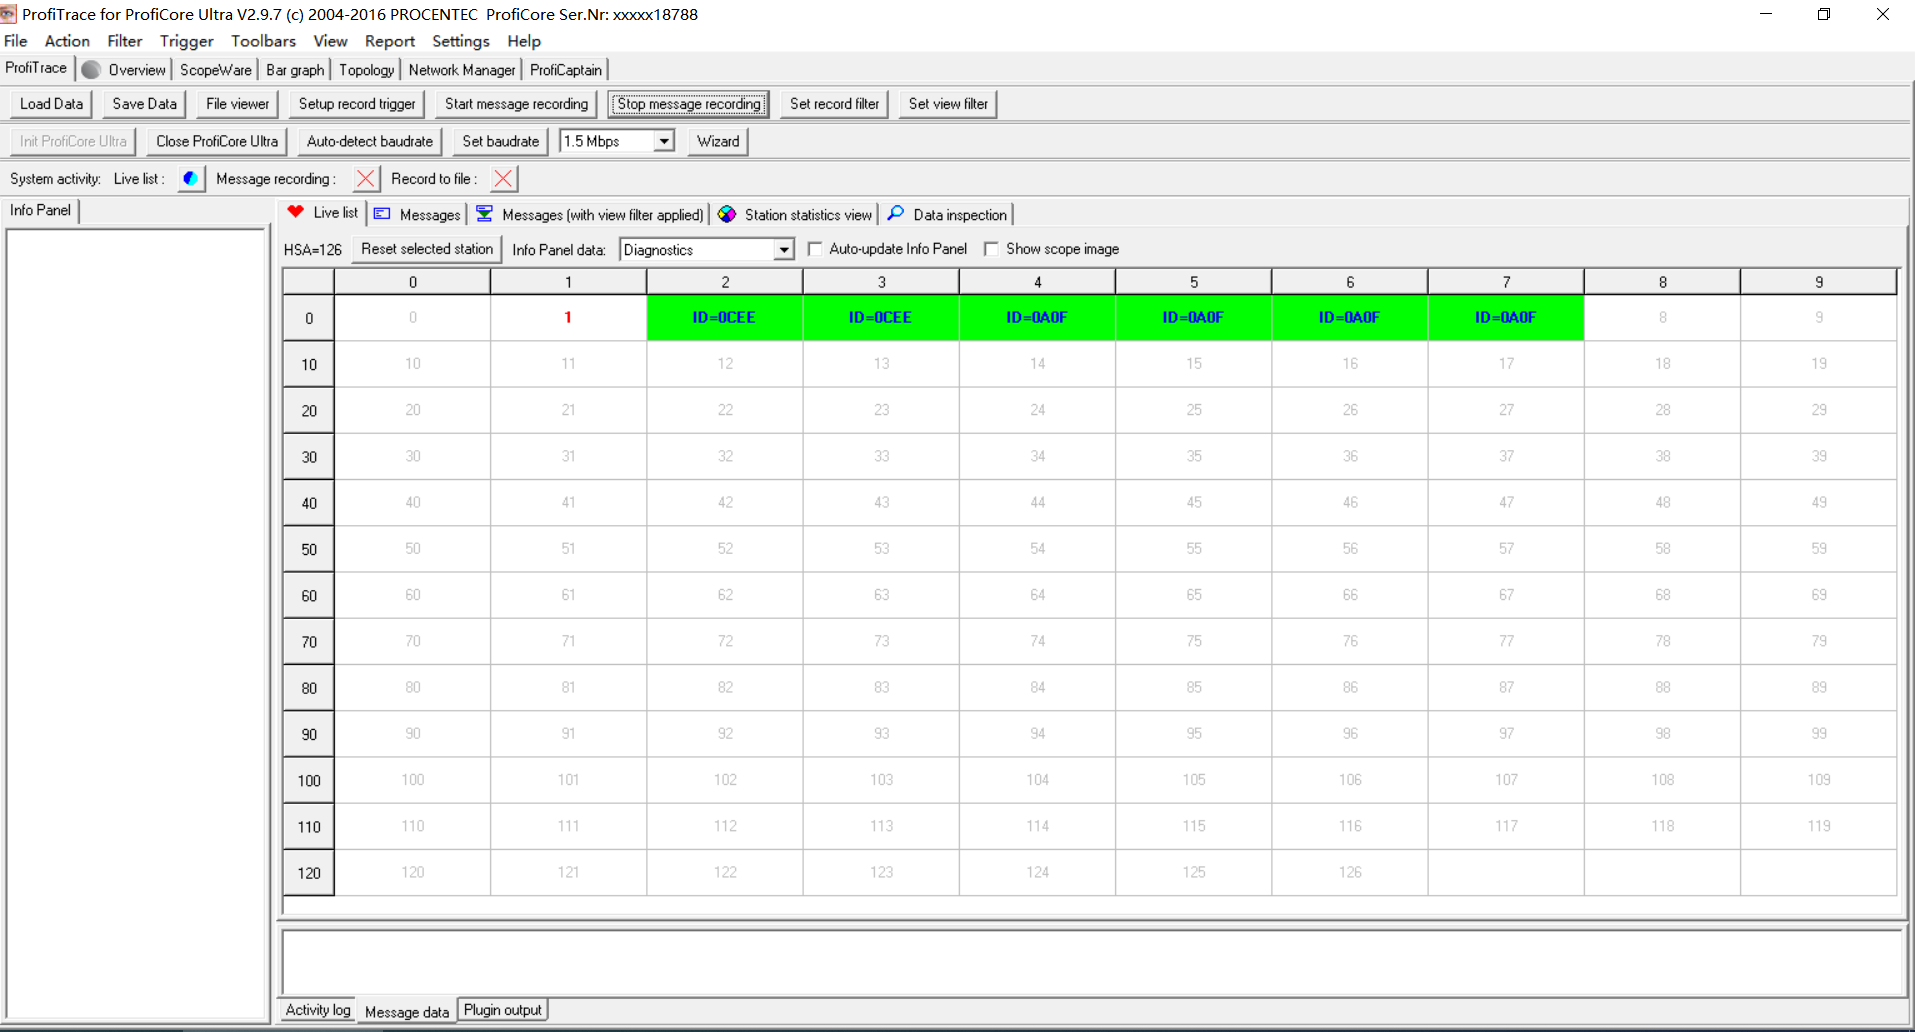1915x1032 pixels.
Task: Click the row header 120
Action: click(x=309, y=873)
